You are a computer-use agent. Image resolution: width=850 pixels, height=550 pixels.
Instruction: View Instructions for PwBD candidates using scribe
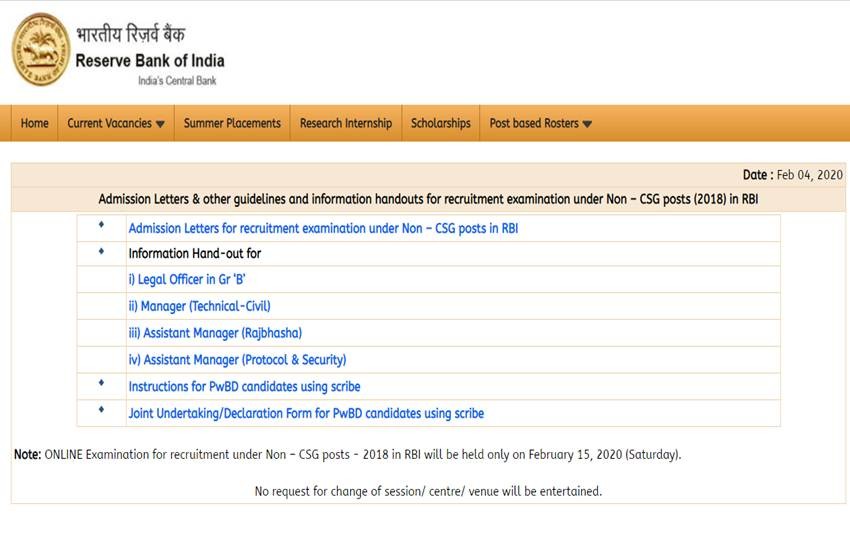pyautogui.click(x=244, y=386)
